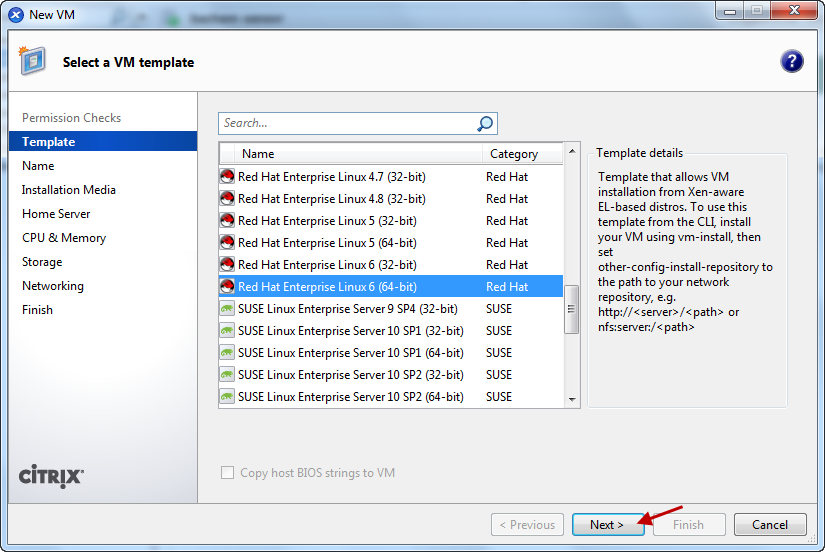Switch to the Home Server step
The width and height of the screenshot is (825, 552).
point(56,214)
